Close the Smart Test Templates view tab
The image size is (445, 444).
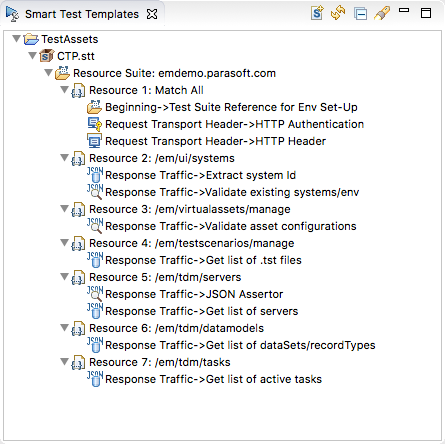pyautogui.click(x=152, y=14)
